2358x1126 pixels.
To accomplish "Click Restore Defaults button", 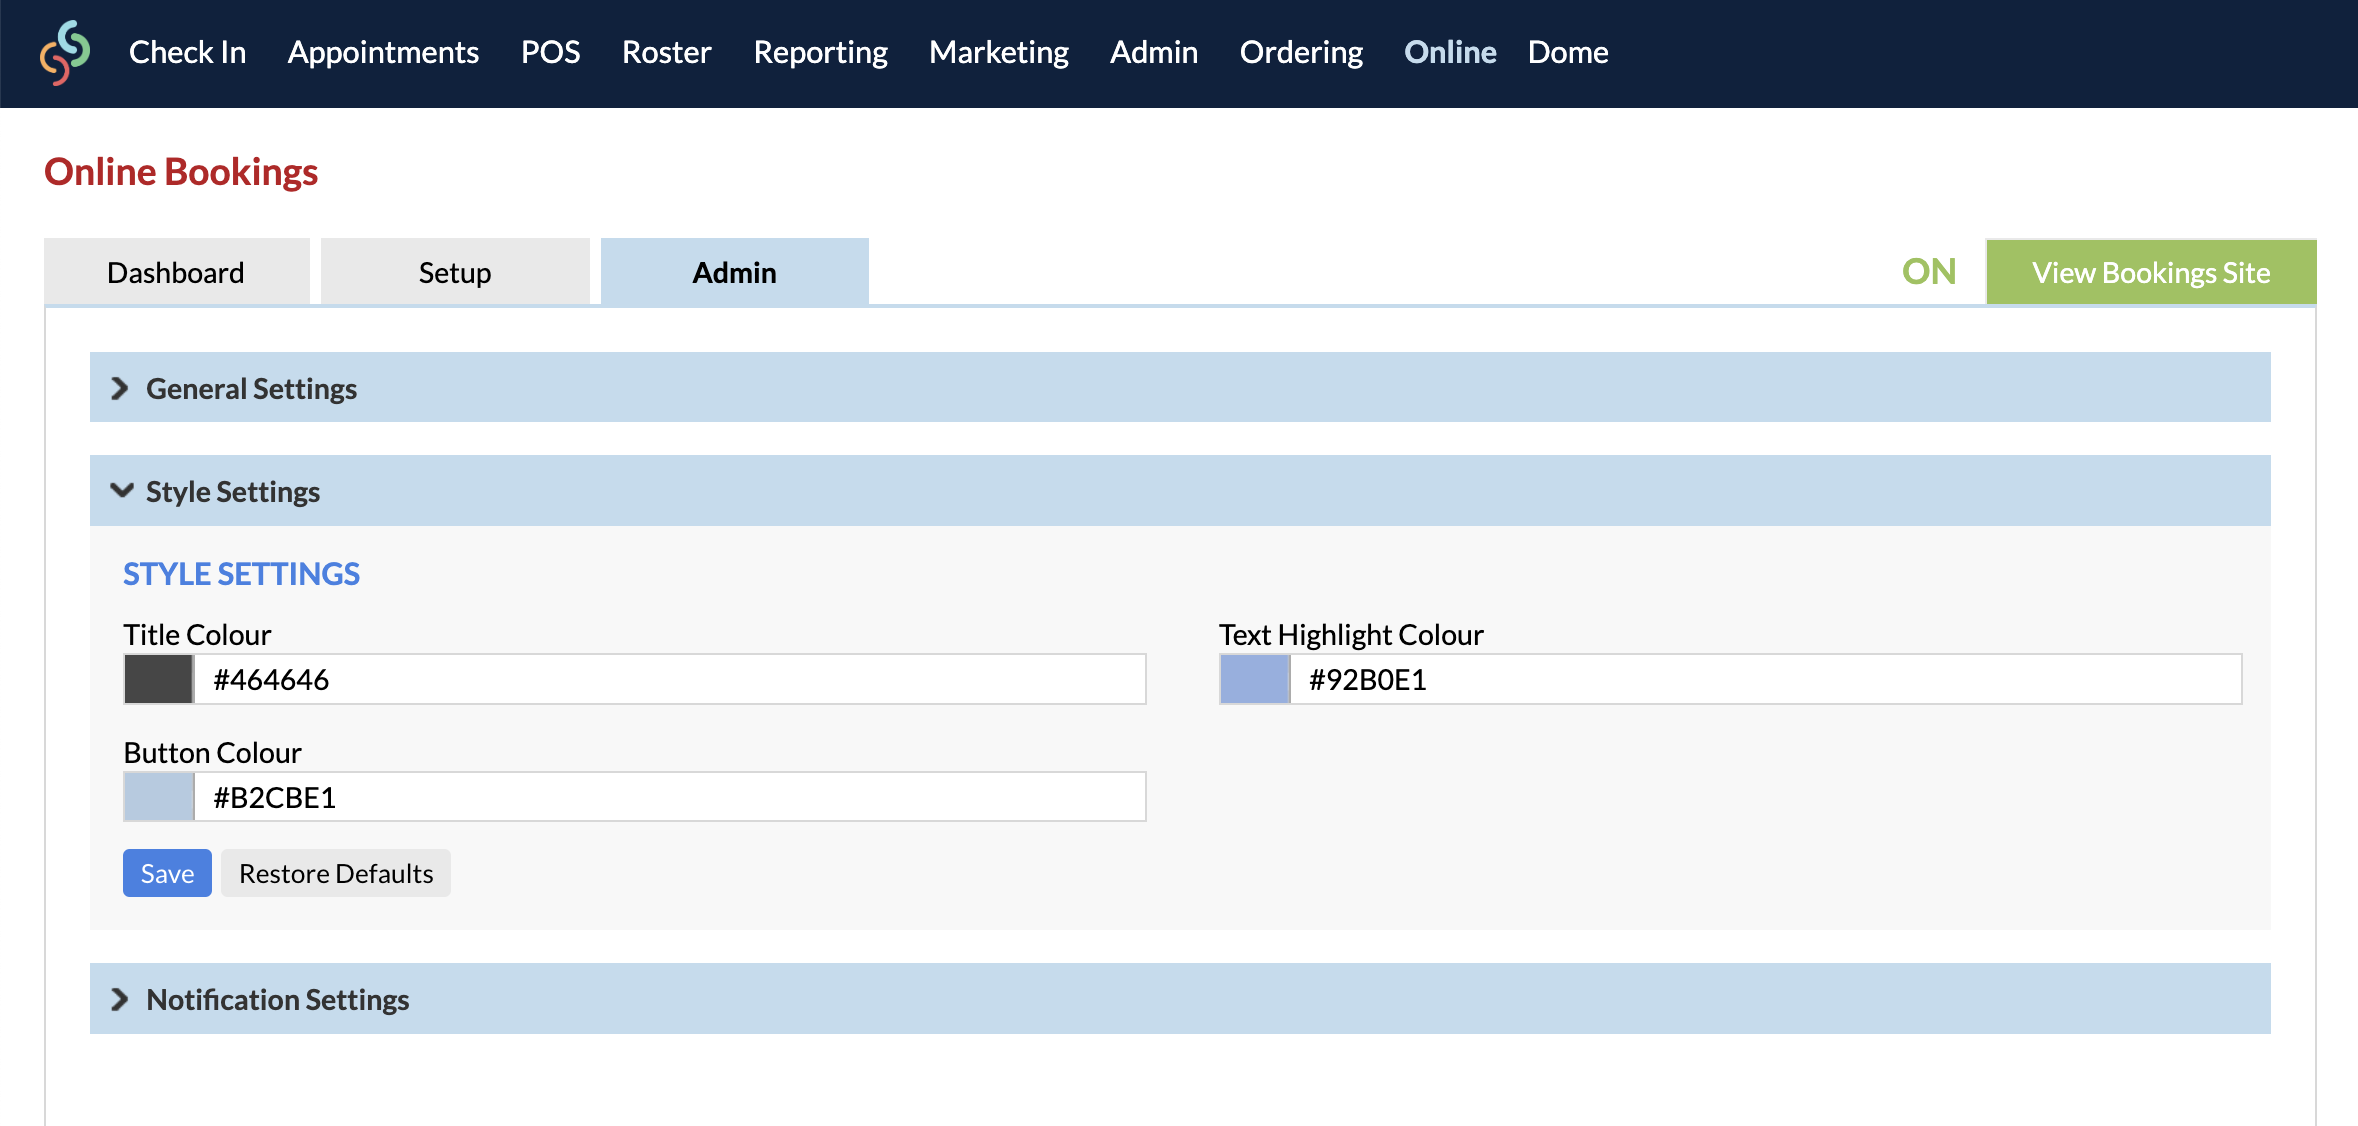I will point(336,873).
